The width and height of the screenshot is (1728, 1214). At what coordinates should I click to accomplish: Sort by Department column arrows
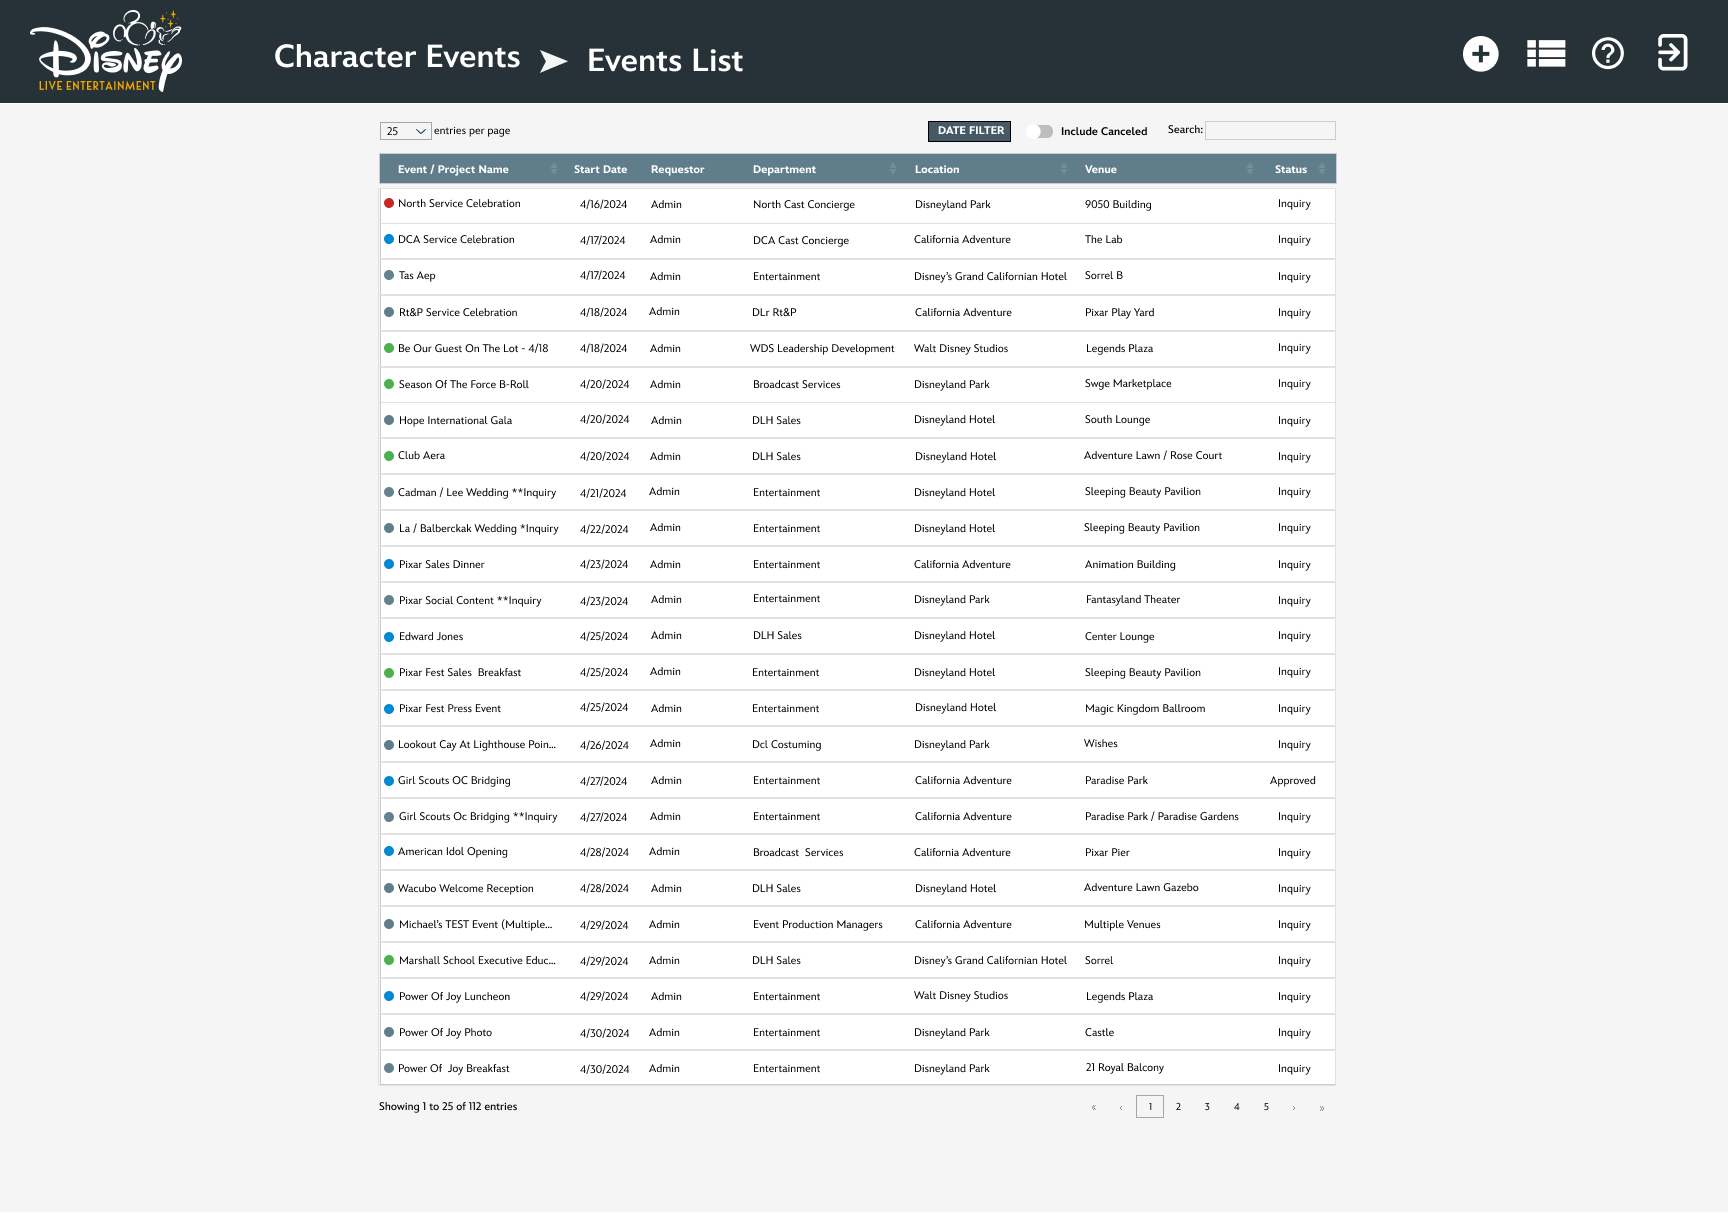click(x=893, y=169)
